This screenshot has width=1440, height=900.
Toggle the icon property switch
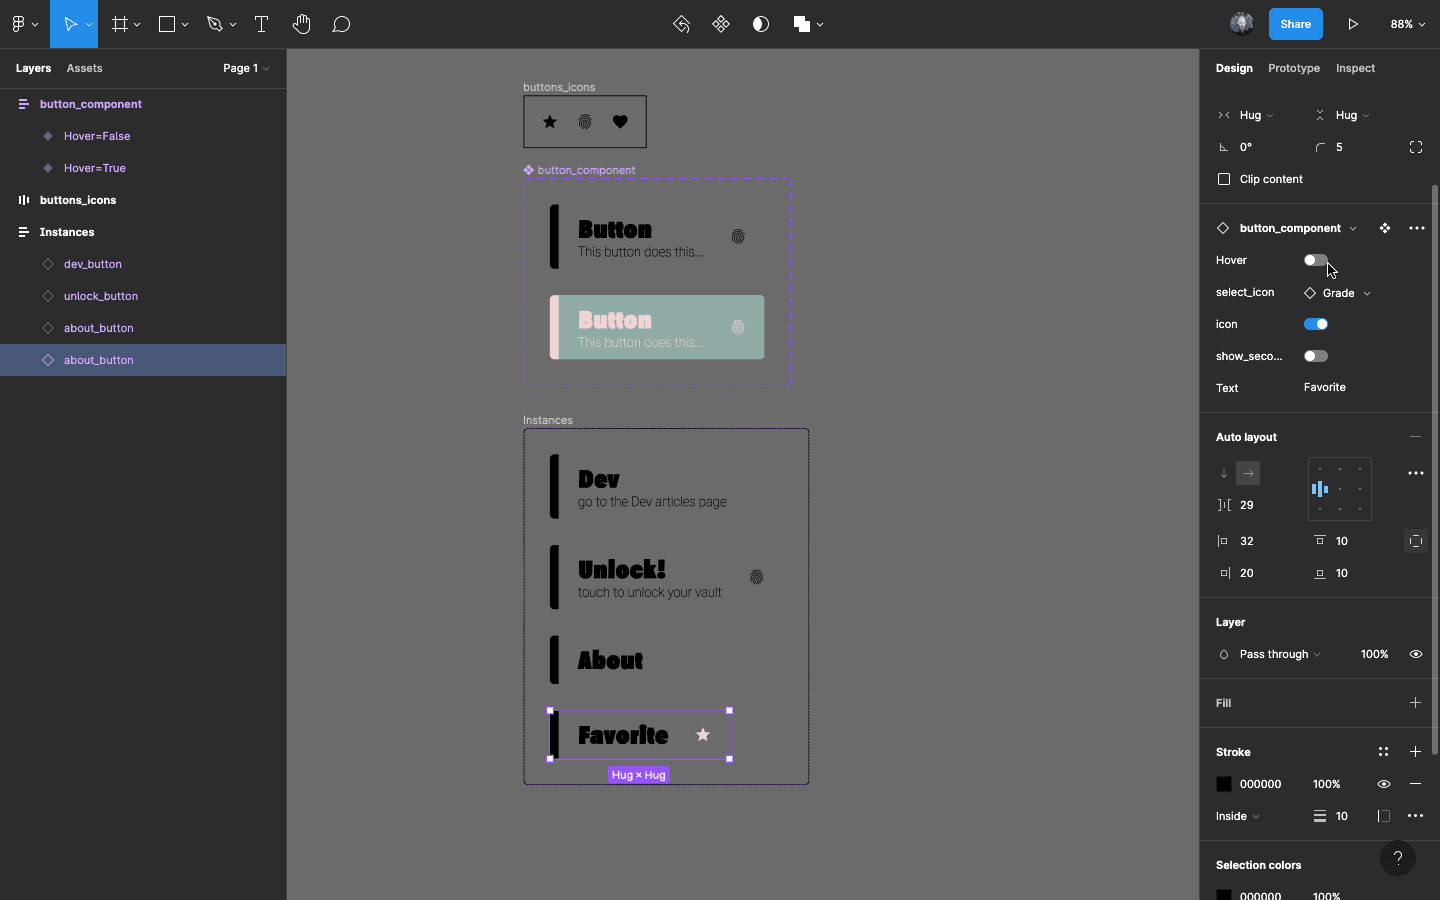[1316, 324]
